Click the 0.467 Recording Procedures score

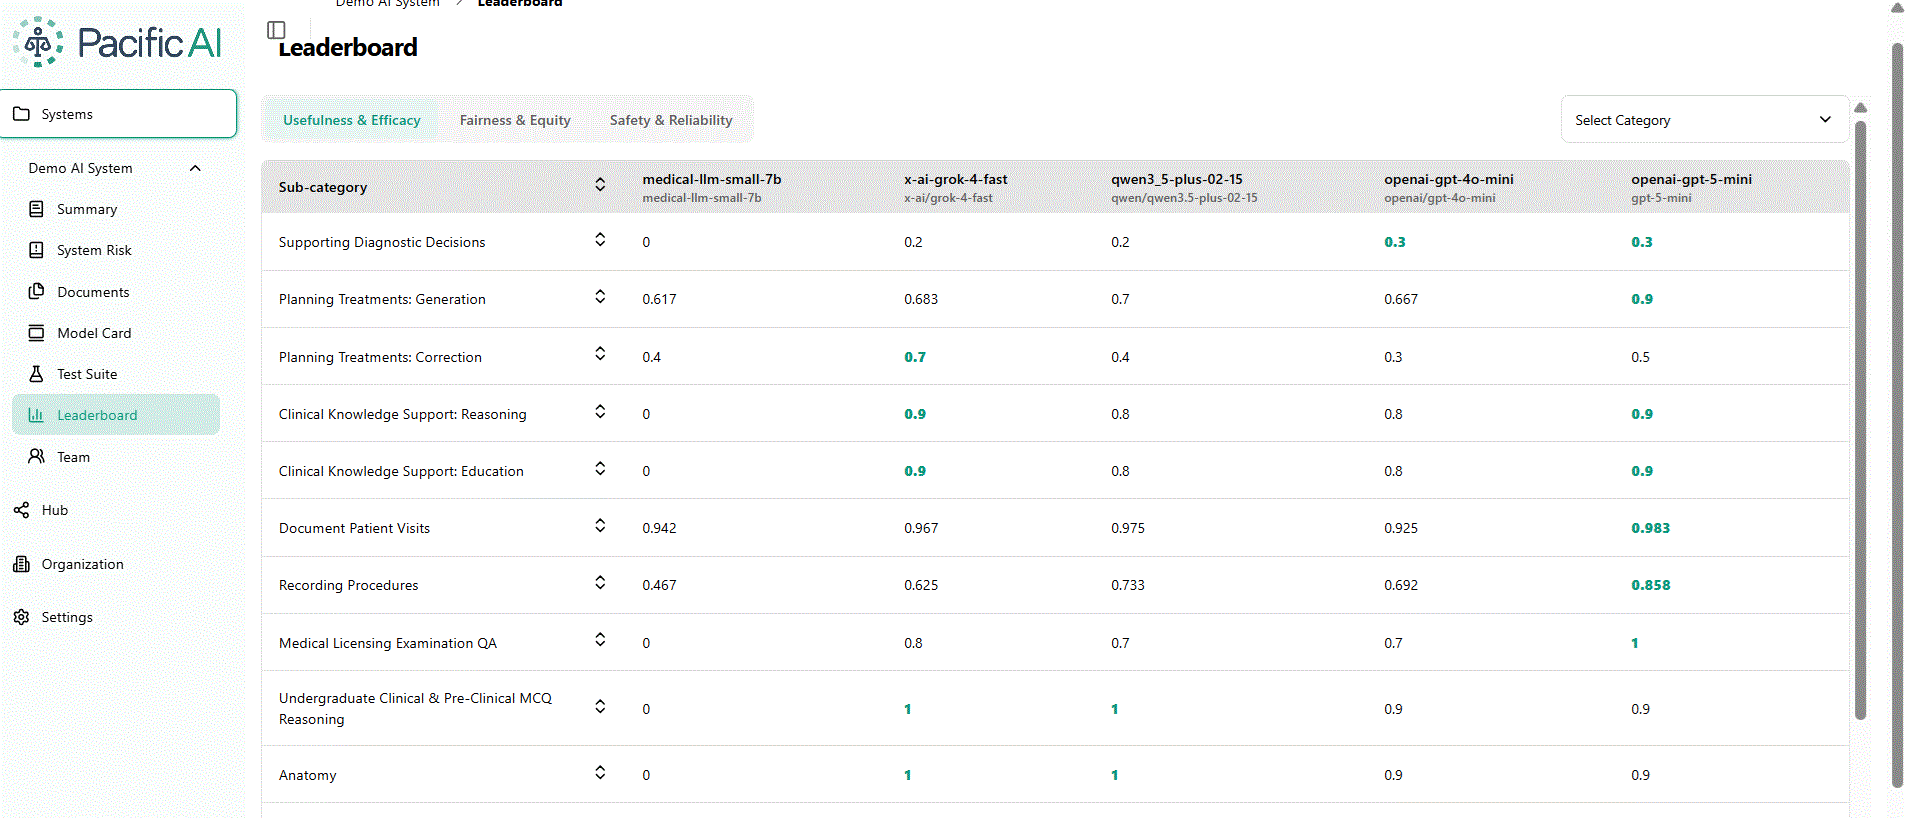[x=659, y=585]
